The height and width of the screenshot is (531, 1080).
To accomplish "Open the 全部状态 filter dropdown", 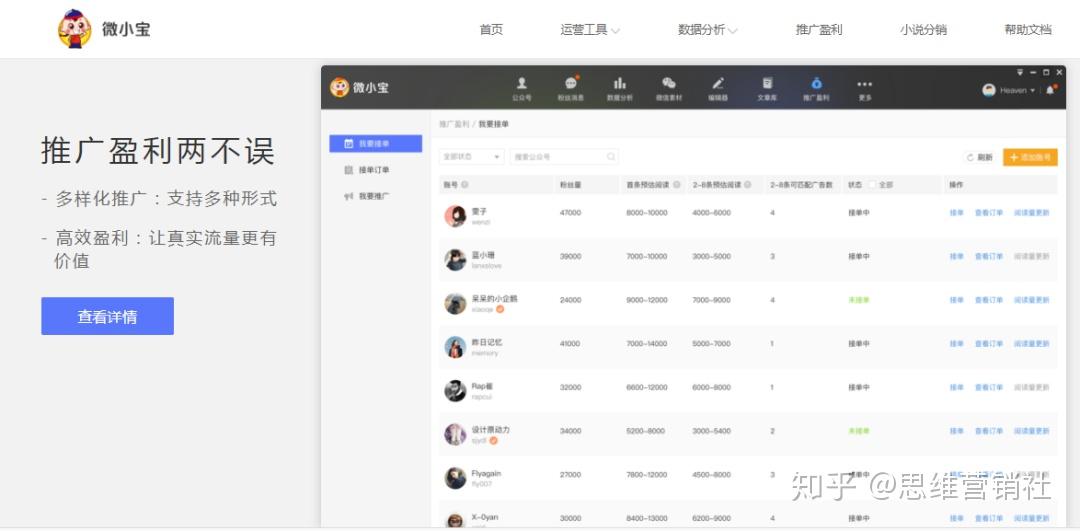I will tap(471, 157).
